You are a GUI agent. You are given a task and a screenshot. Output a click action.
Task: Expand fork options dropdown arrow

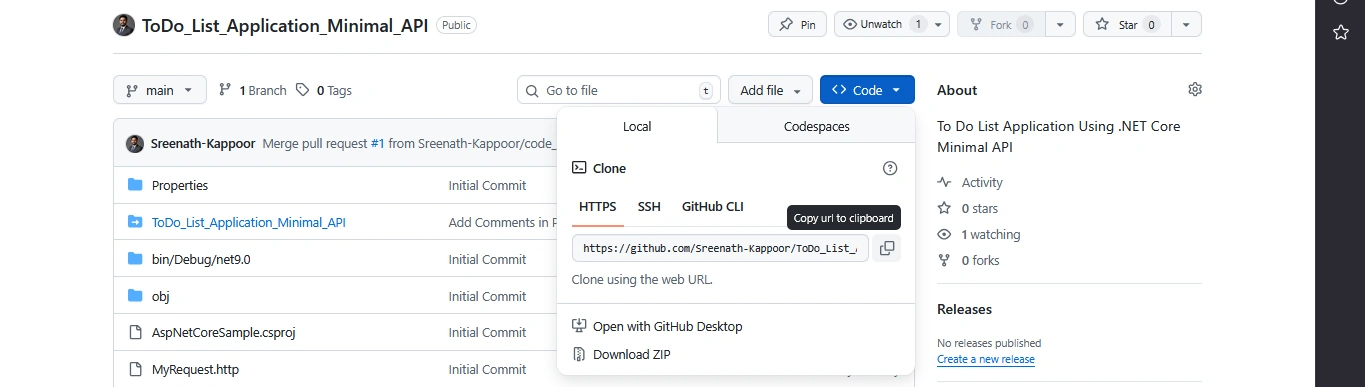[x=1060, y=25]
